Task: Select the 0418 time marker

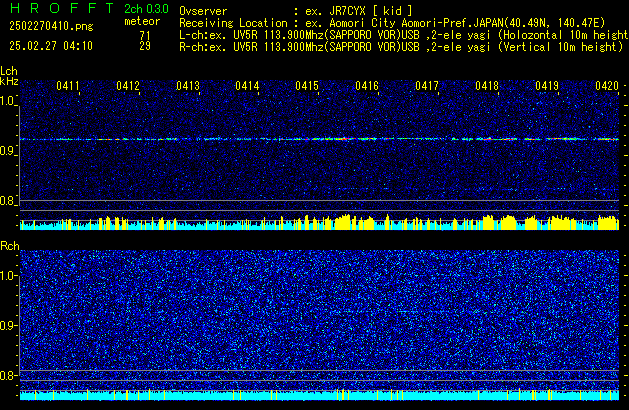Action: coord(487,86)
